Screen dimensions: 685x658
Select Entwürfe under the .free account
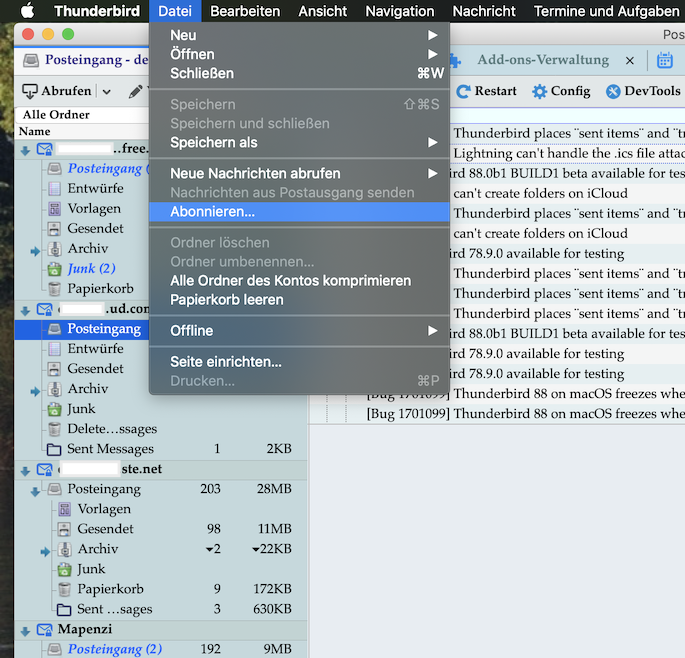95,188
